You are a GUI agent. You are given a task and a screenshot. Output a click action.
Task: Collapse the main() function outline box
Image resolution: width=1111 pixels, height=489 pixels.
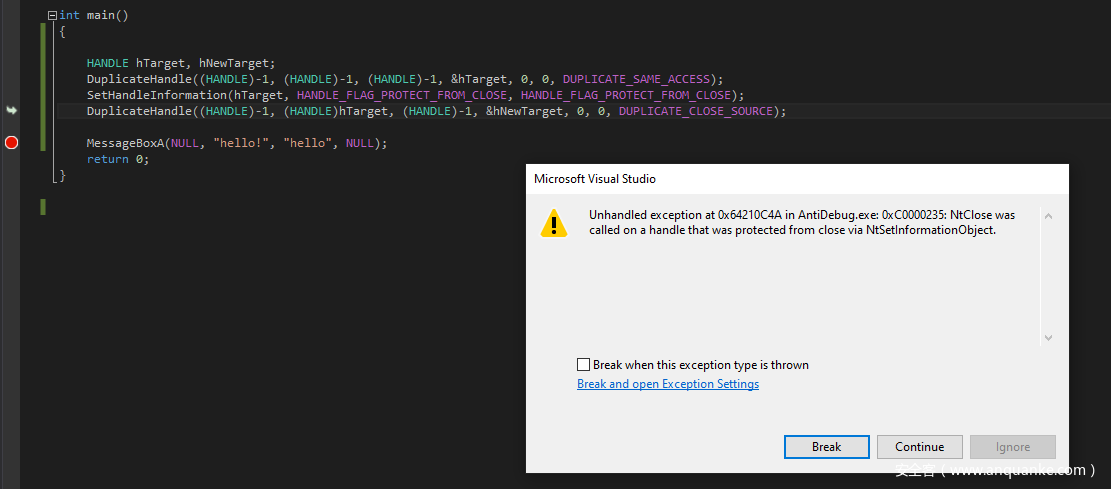pyautogui.click(x=52, y=16)
